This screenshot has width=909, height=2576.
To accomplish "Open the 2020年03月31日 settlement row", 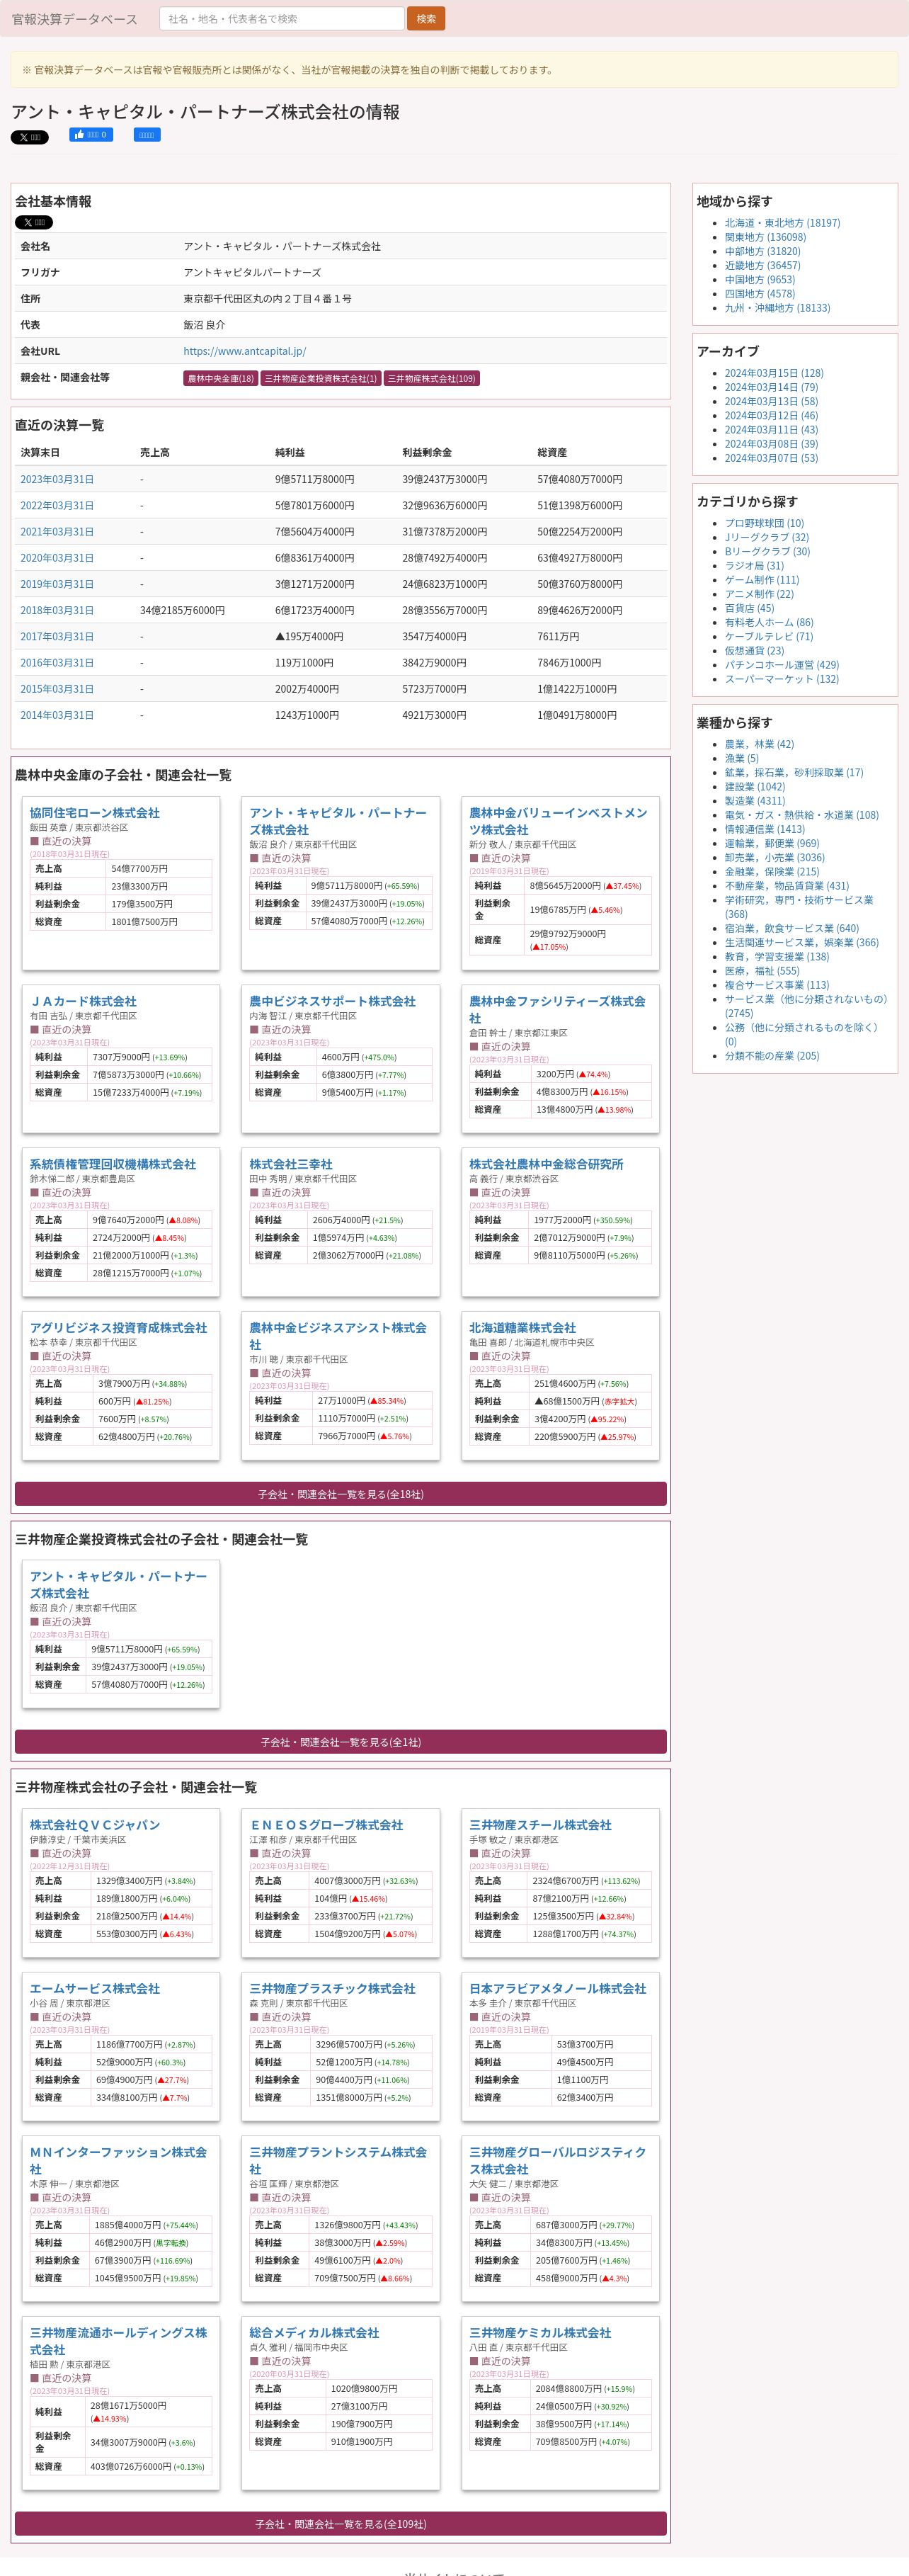I will click(57, 558).
